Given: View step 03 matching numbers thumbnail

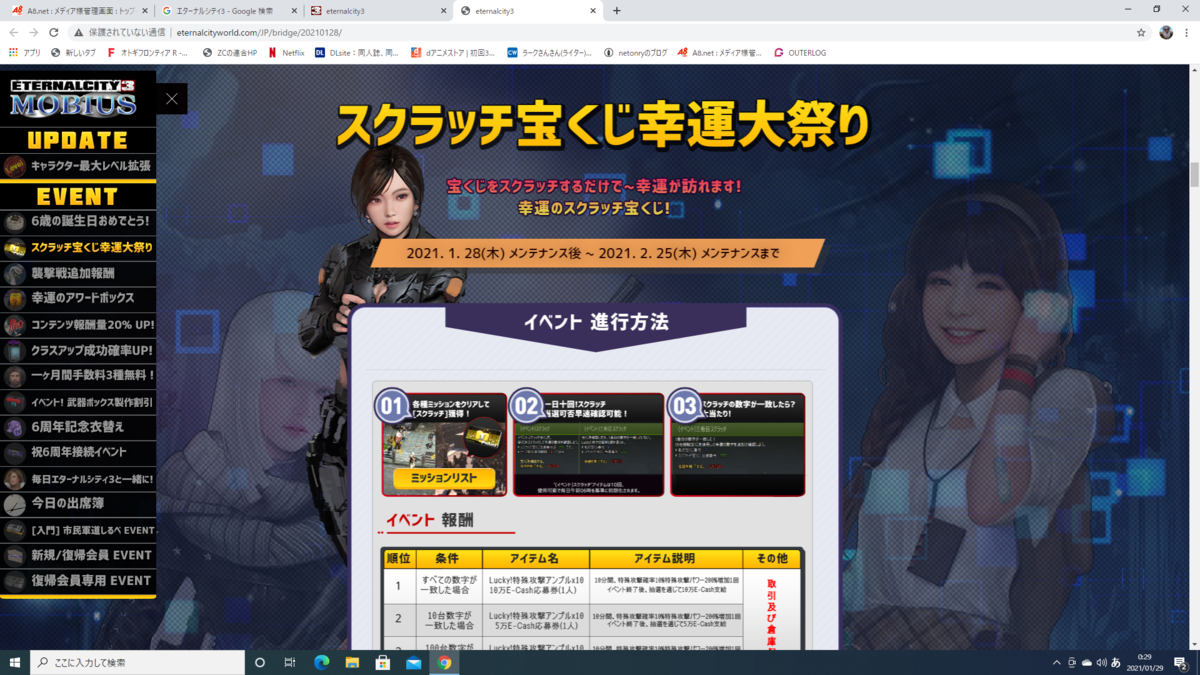Looking at the screenshot, I should (737, 444).
